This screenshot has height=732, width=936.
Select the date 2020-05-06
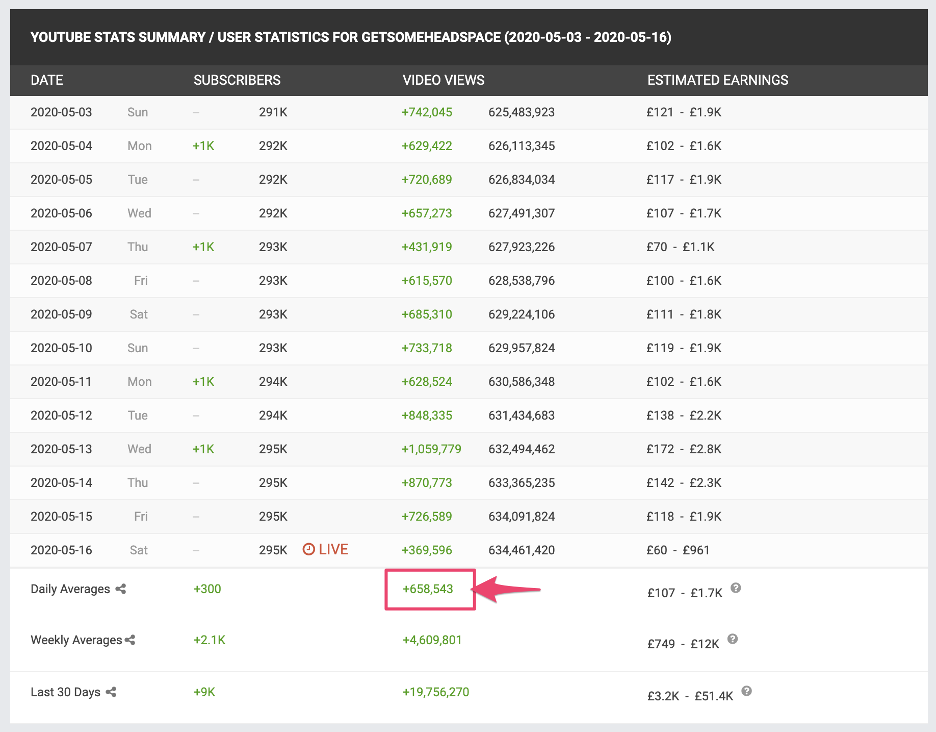(x=61, y=213)
